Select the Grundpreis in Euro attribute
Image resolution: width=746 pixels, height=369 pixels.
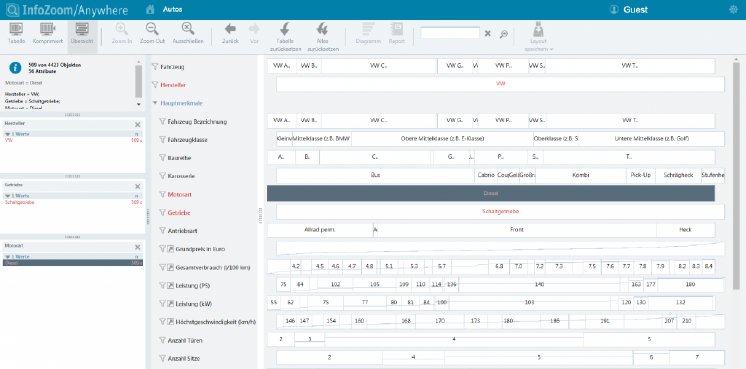coord(200,249)
